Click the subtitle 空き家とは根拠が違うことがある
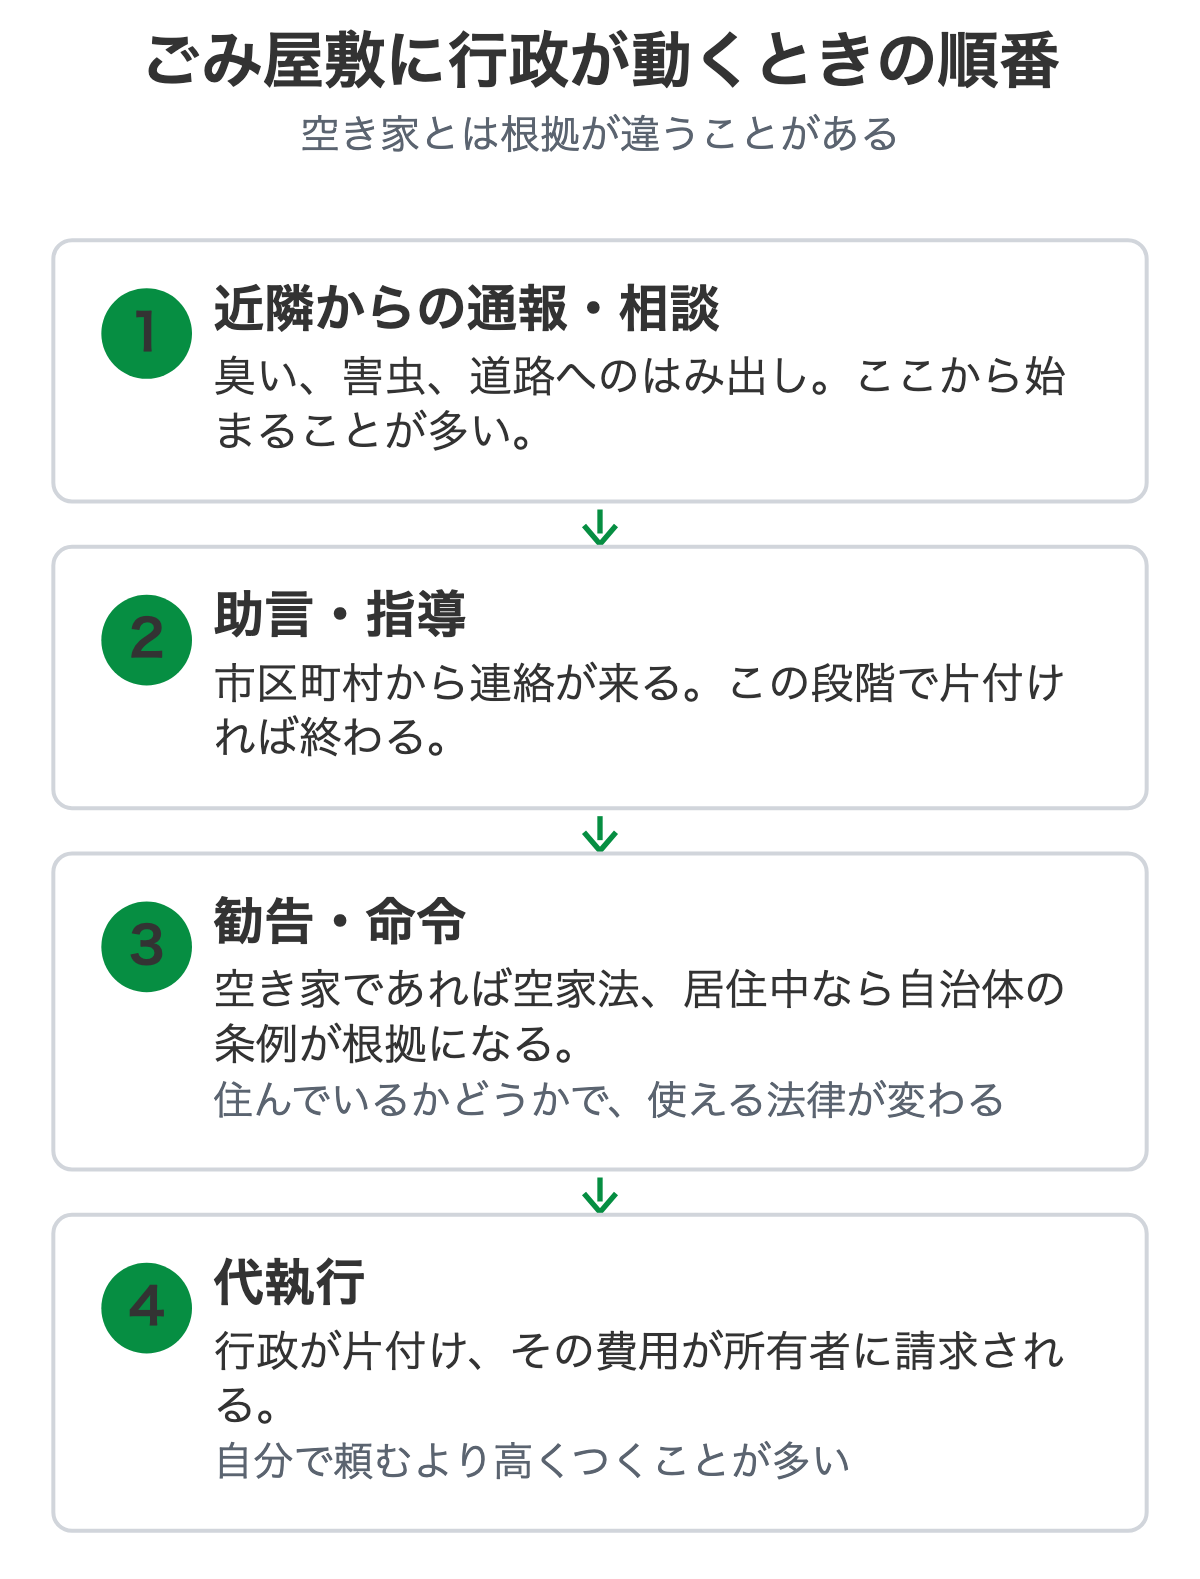The image size is (1200, 1579). tap(600, 134)
